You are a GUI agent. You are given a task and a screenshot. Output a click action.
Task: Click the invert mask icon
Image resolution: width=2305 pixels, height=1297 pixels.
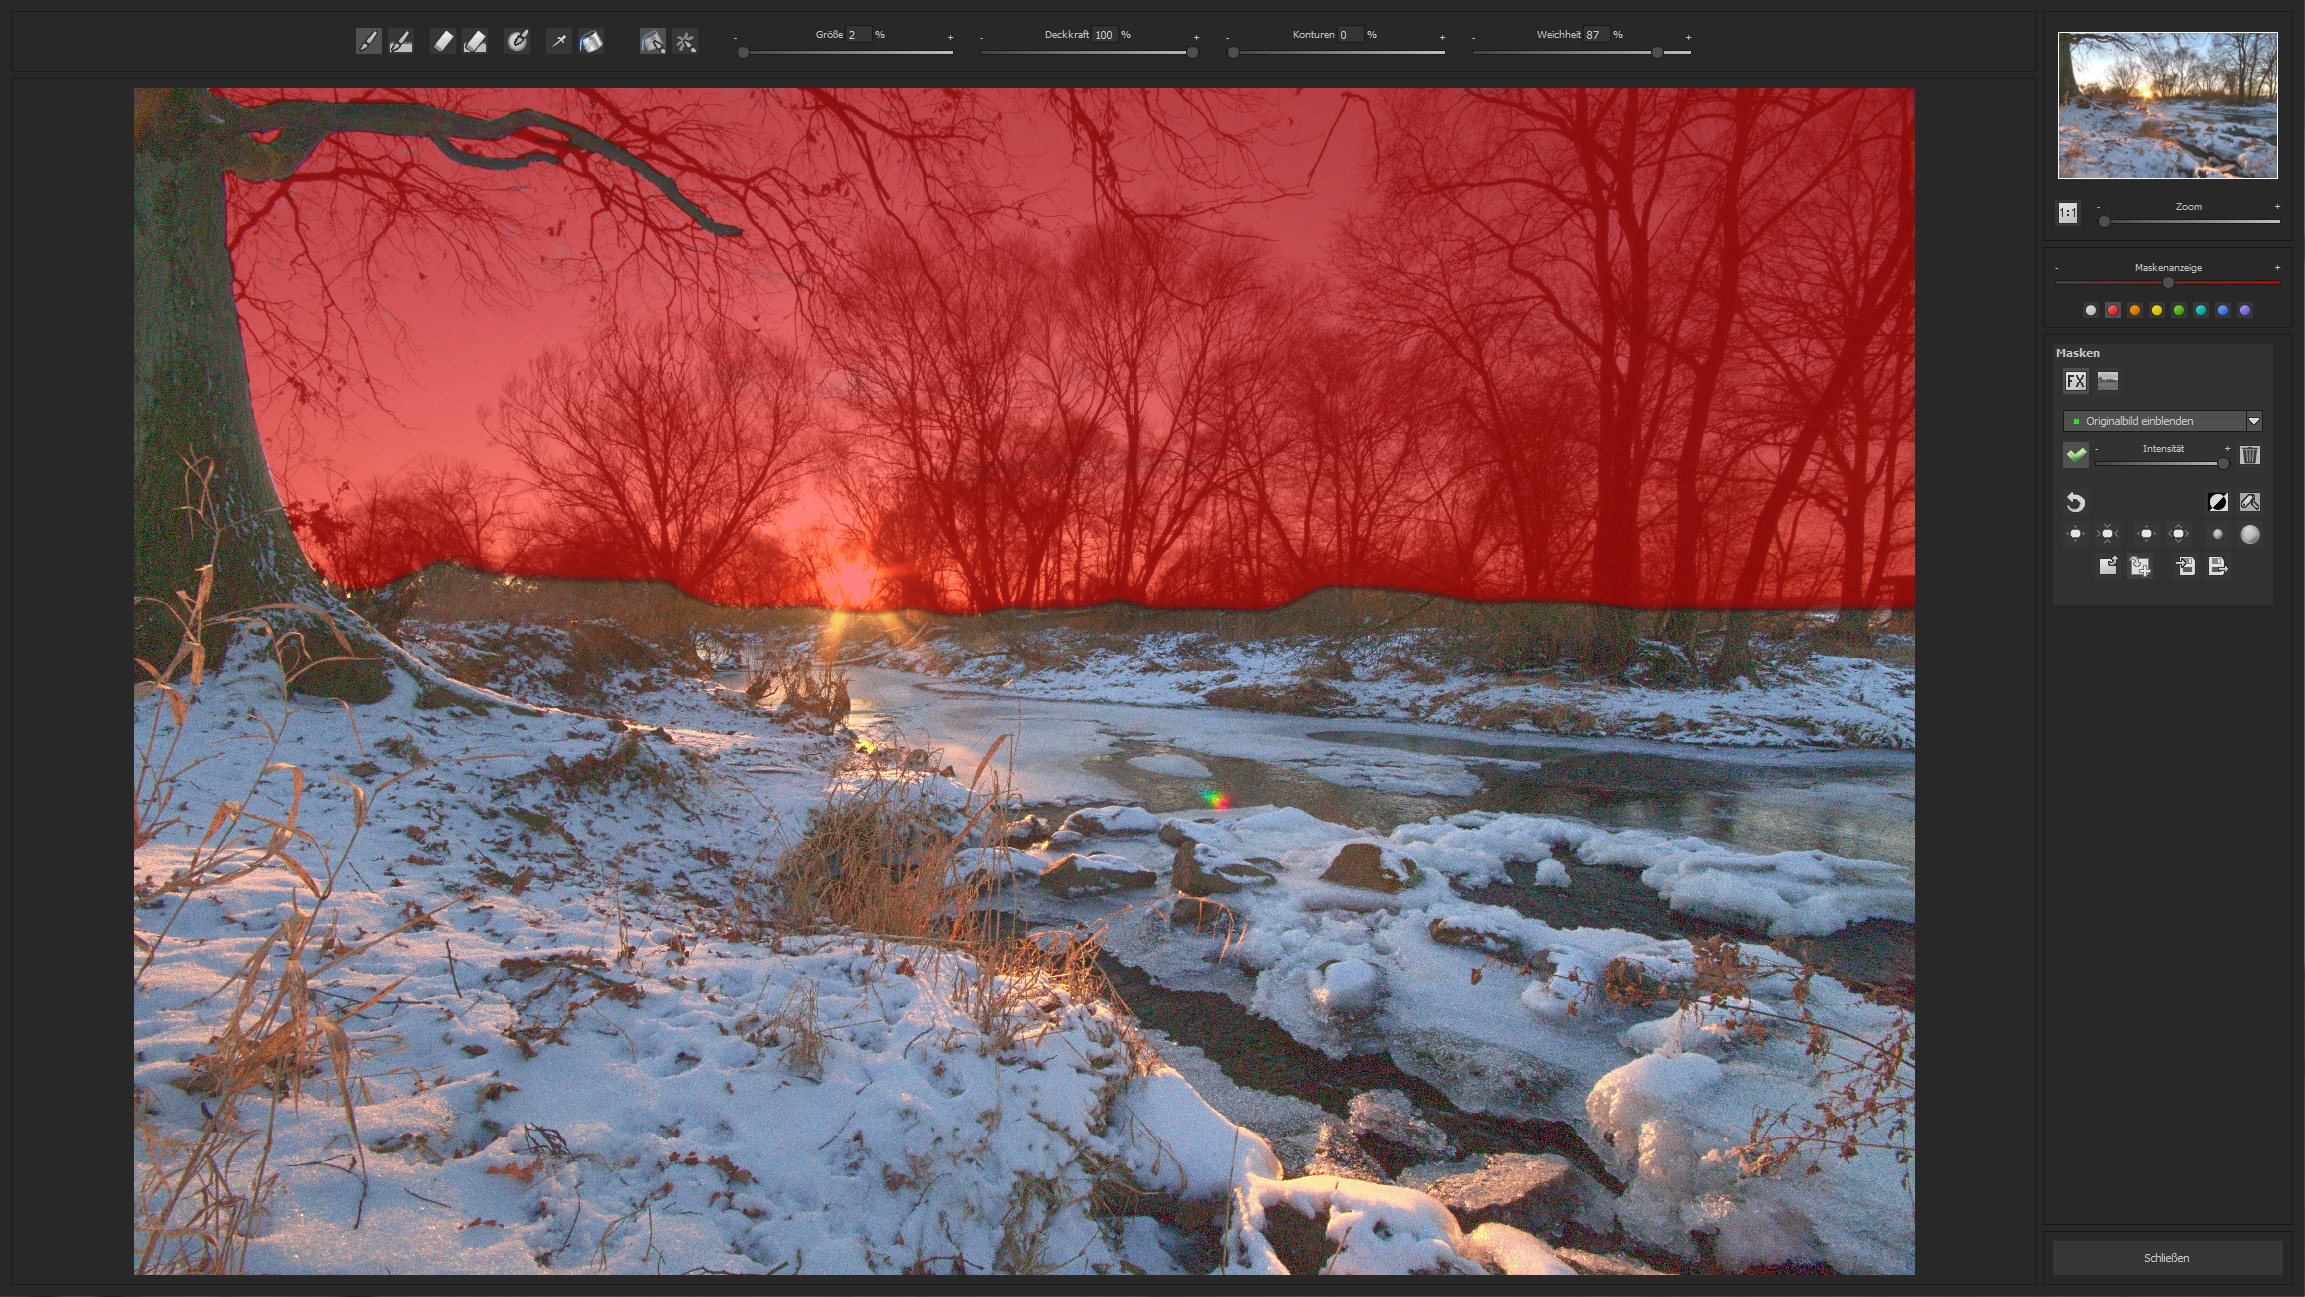point(2217,502)
